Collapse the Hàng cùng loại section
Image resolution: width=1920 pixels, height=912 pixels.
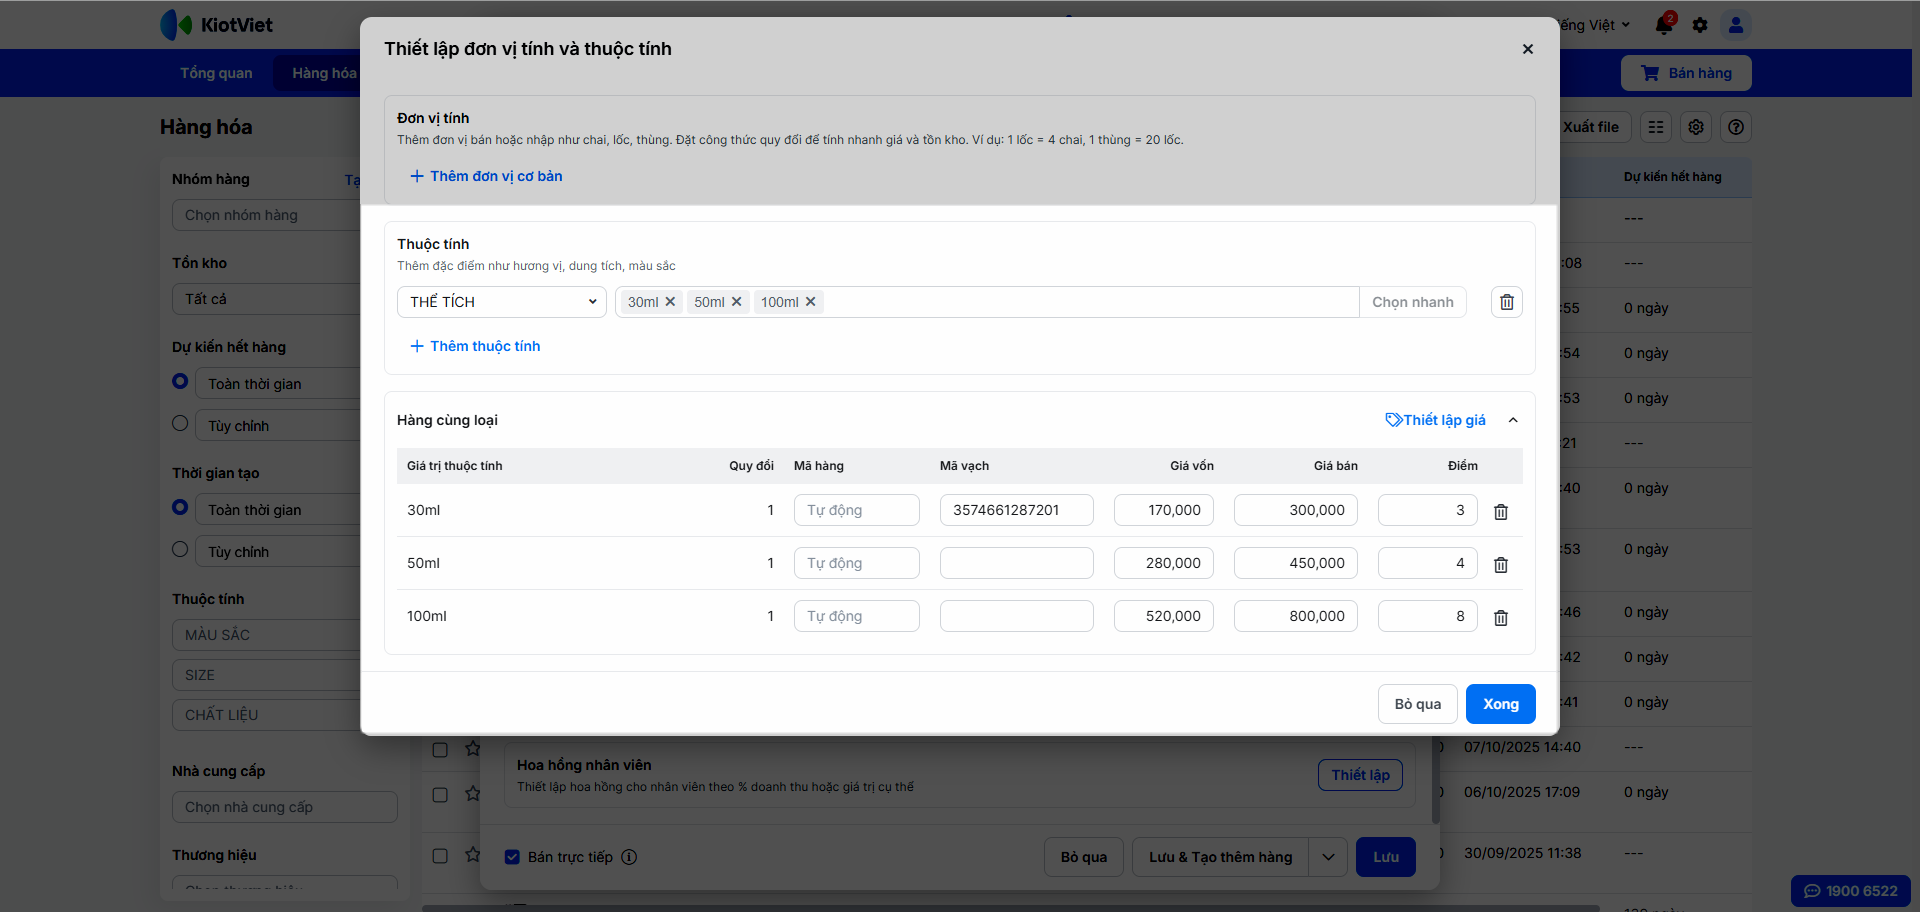click(1513, 420)
